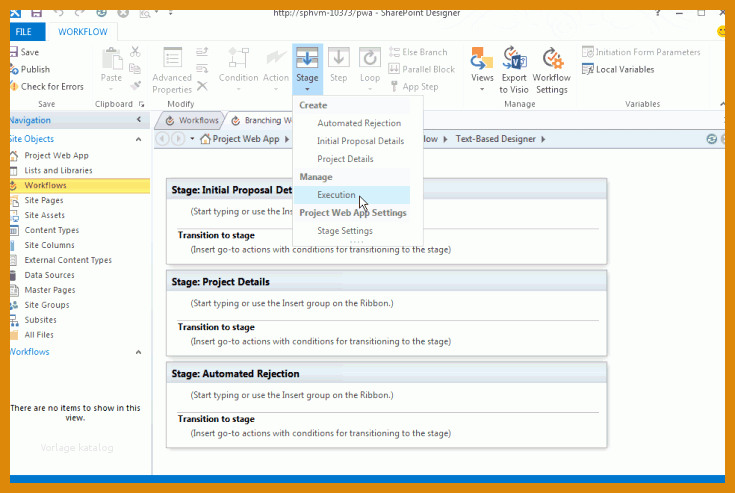Screen dimensions: 735x493
Task: Click the Stage: Automated Rejection header
Action: 387,374
